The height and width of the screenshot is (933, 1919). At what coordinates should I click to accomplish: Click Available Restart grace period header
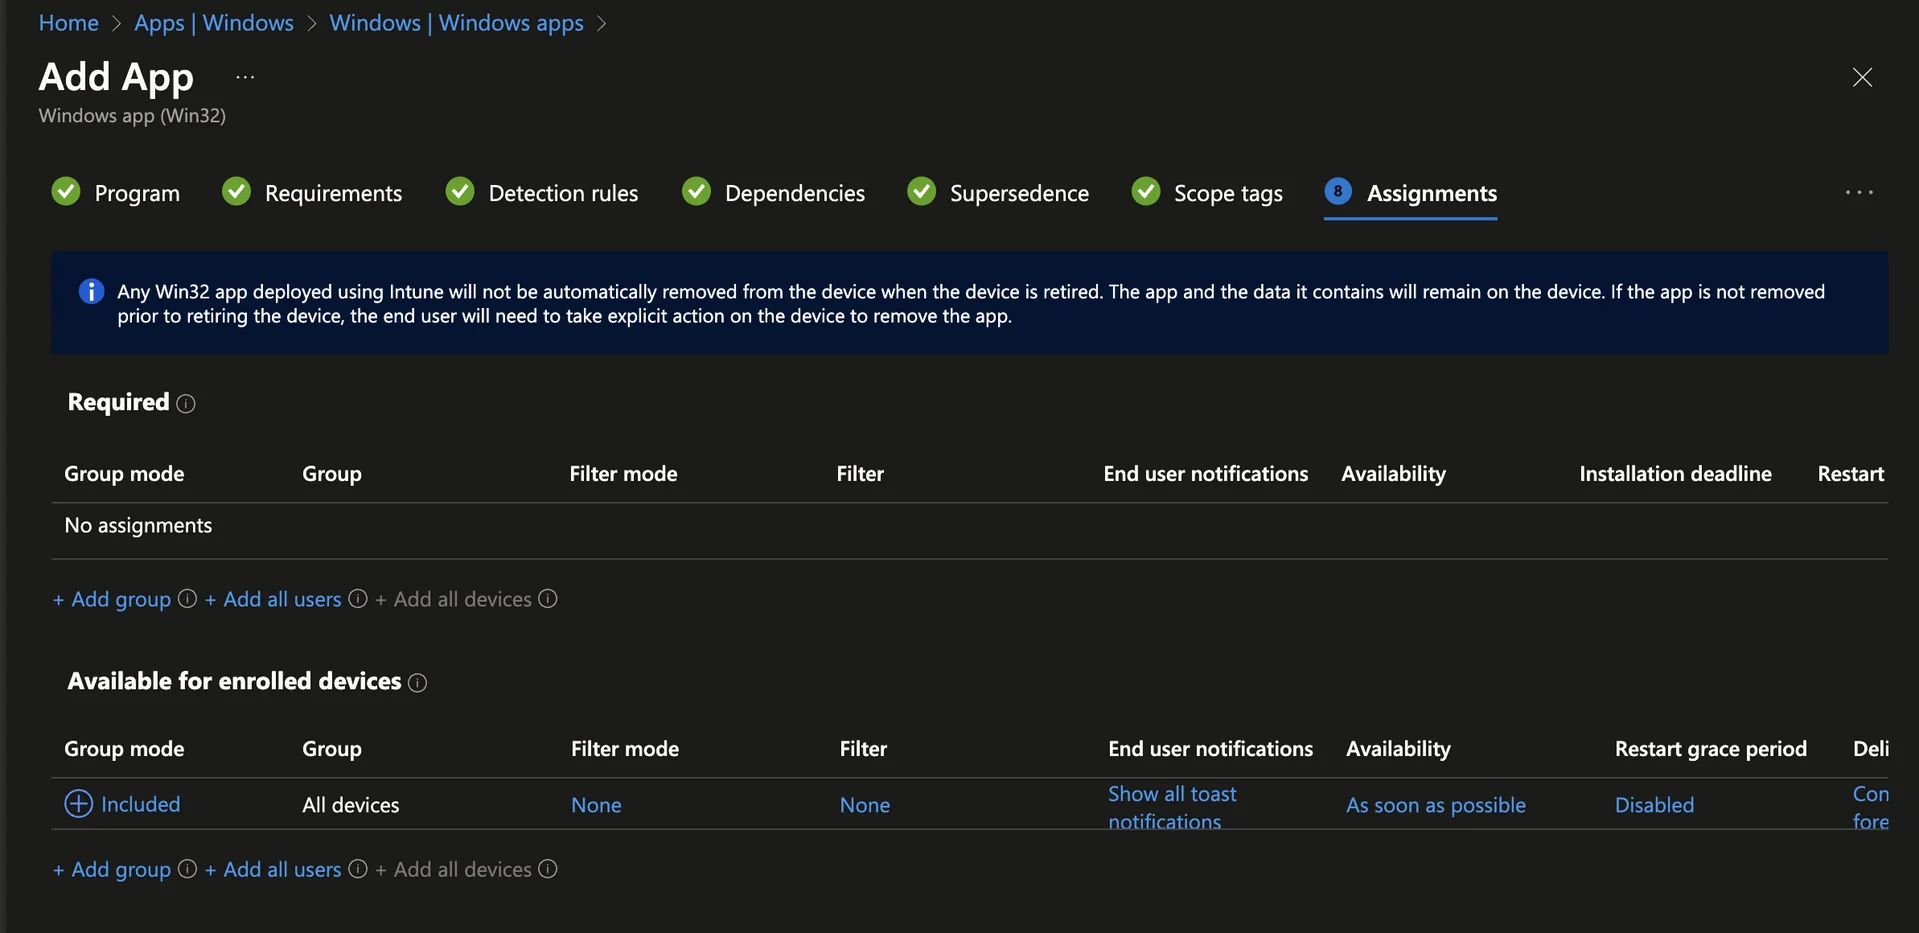pos(1710,748)
